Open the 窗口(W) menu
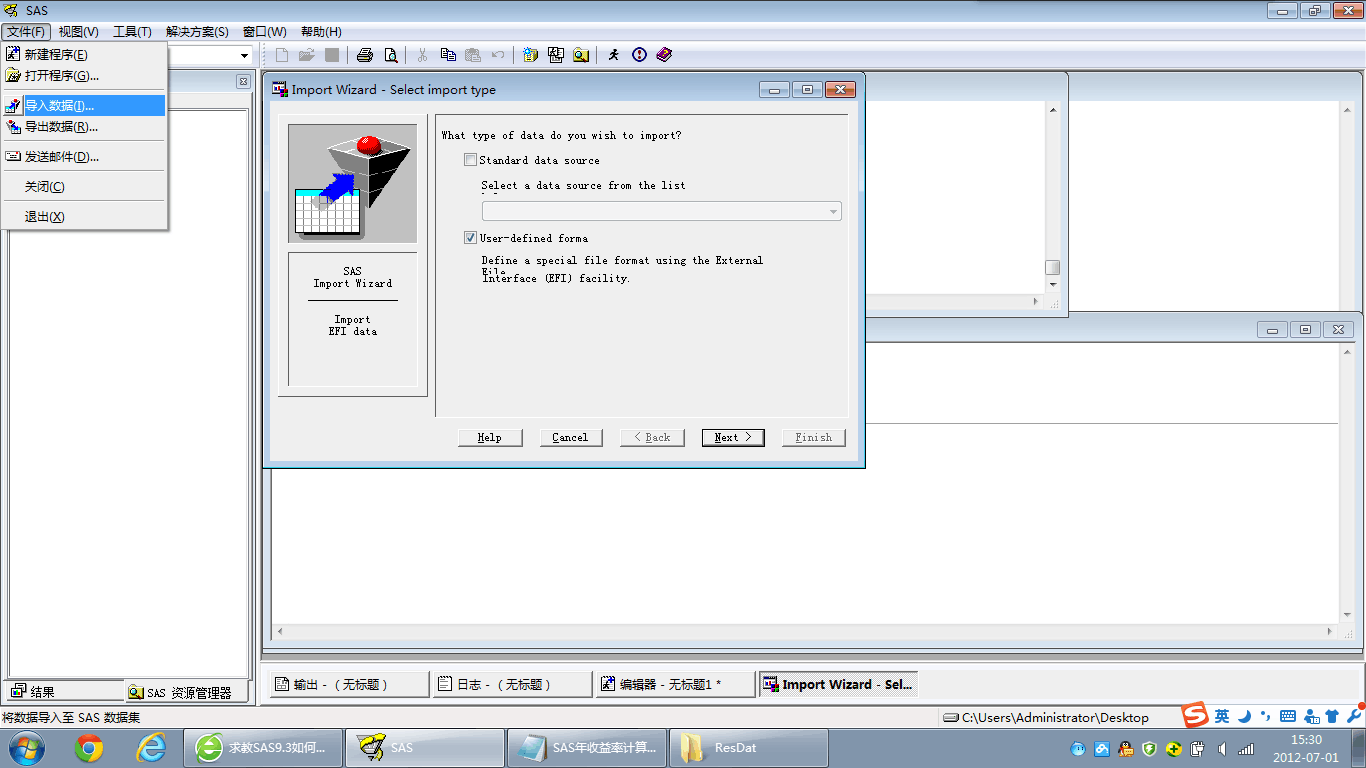The width and height of the screenshot is (1366, 768). (264, 32)
